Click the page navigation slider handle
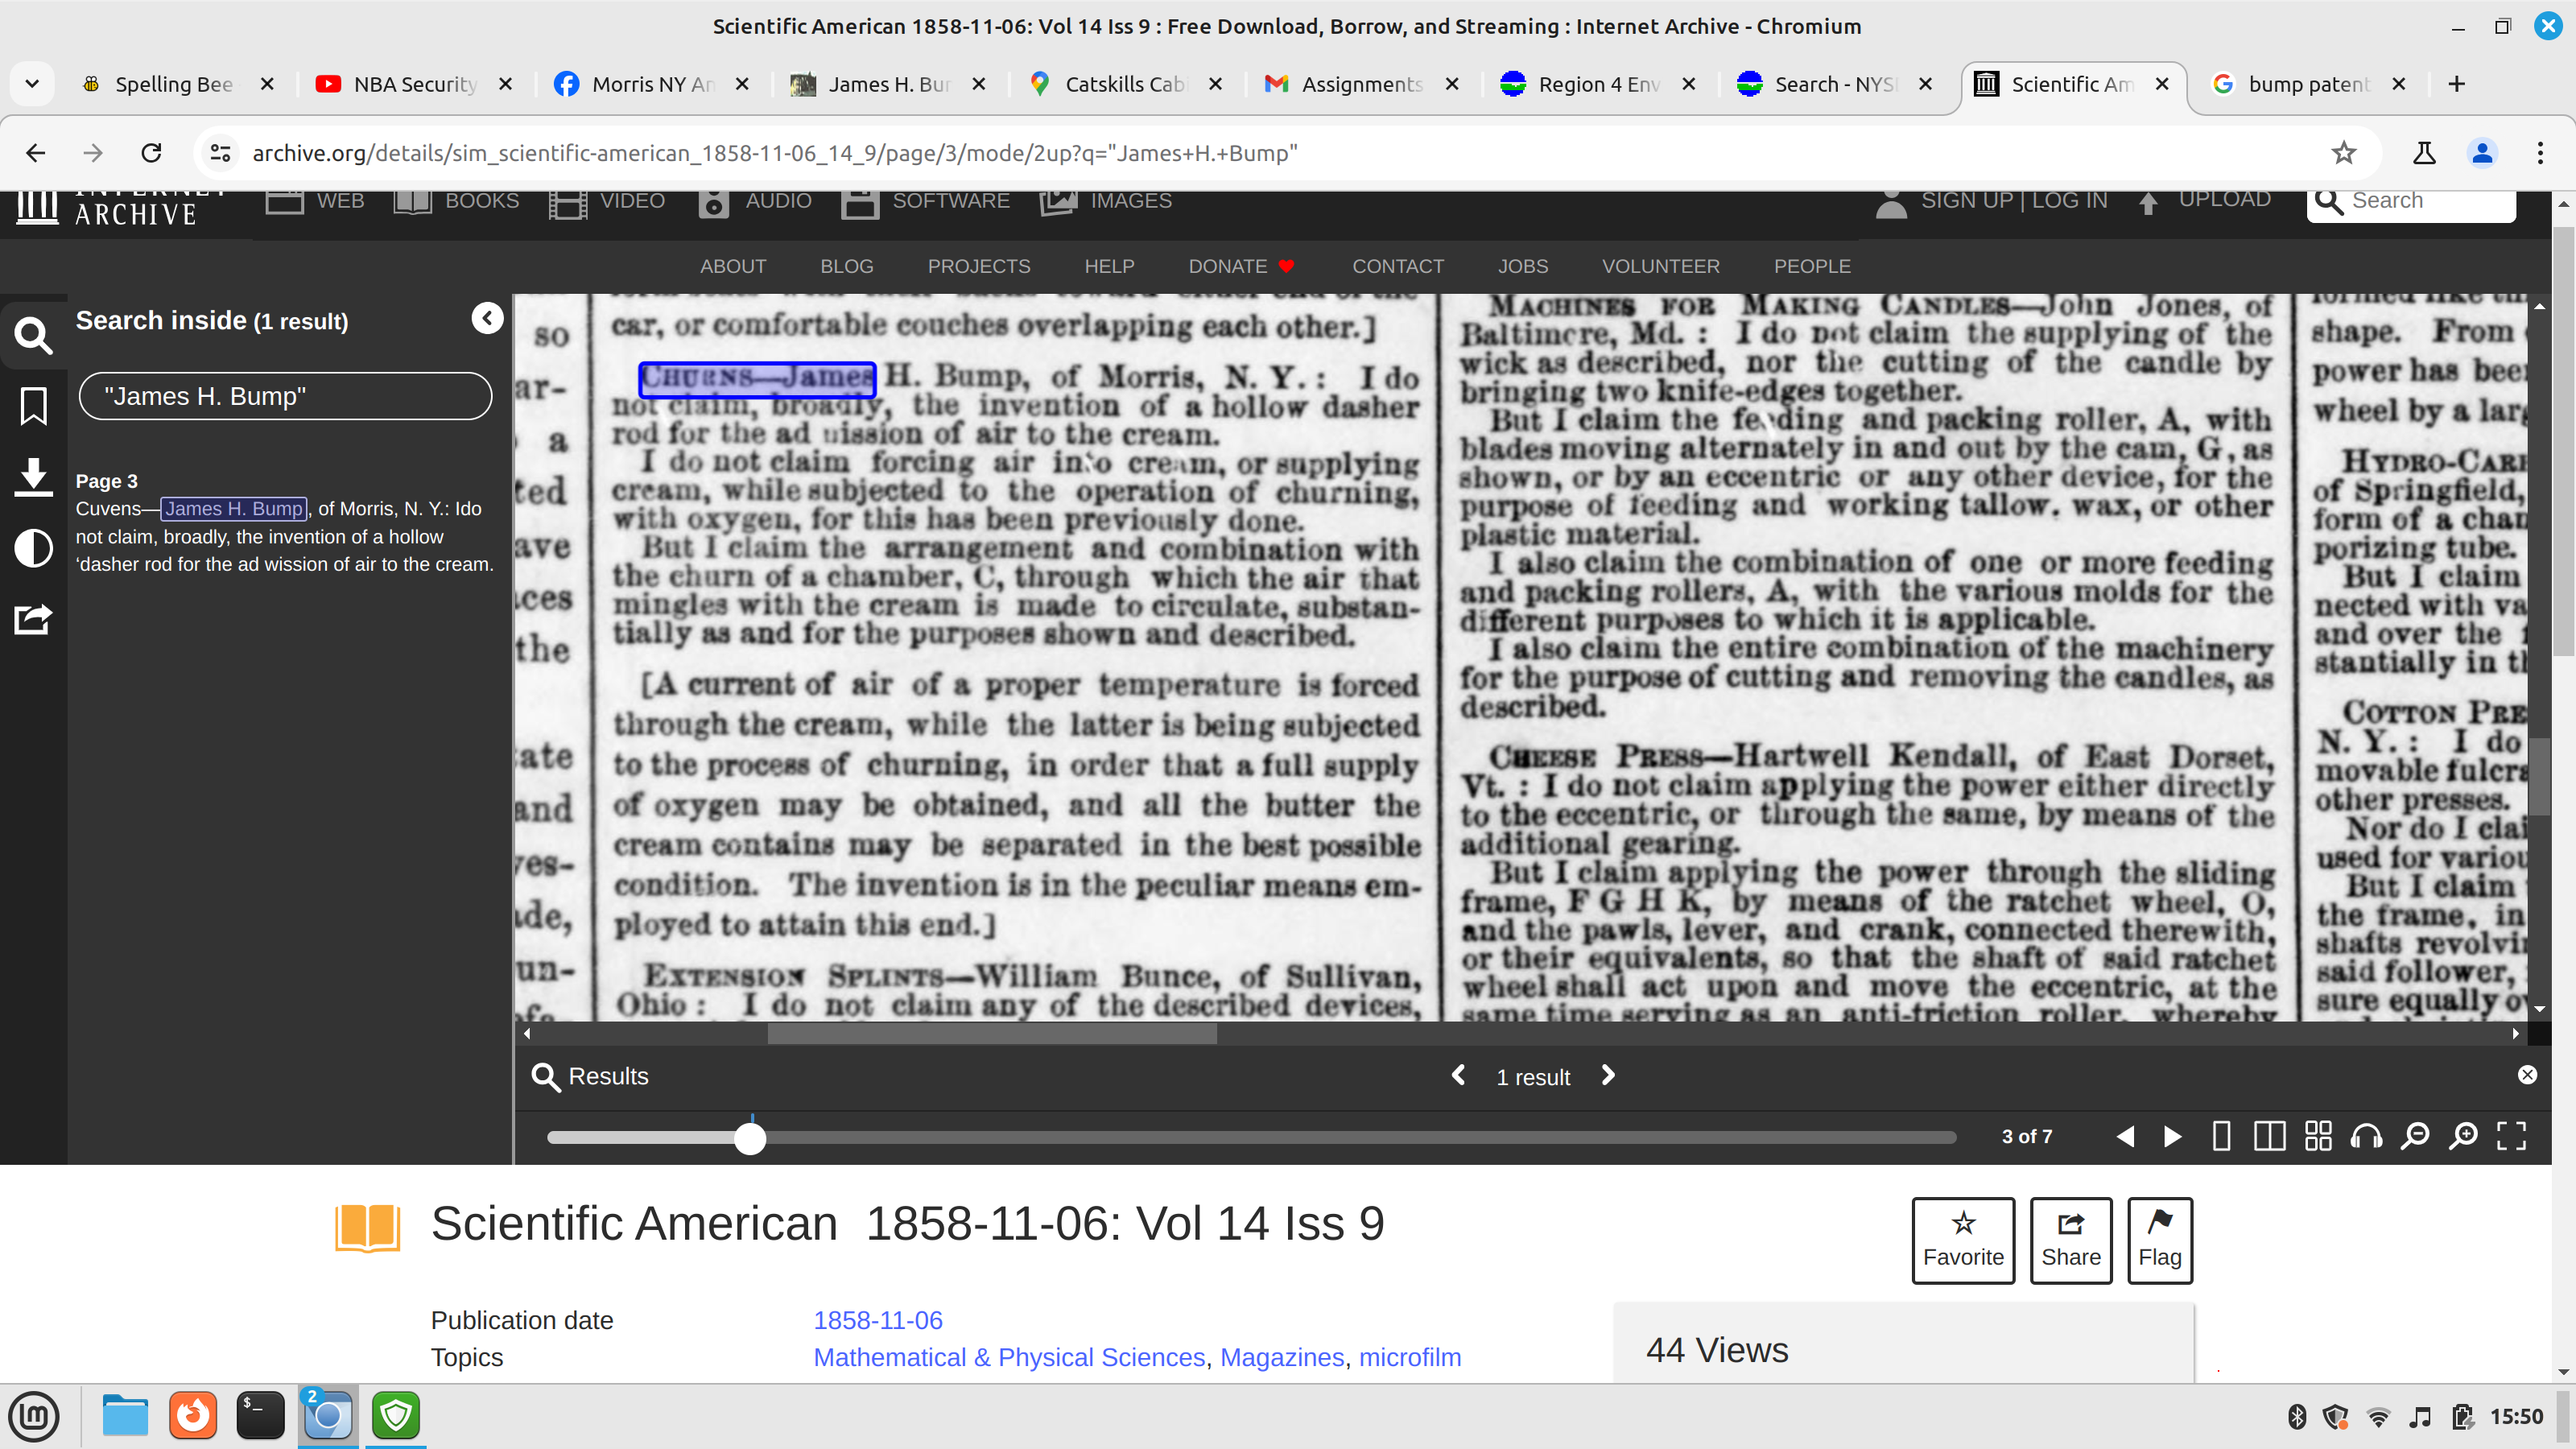This screenshot has height=1449, width=2576. pyautogui.click(x=750, y=1138)
